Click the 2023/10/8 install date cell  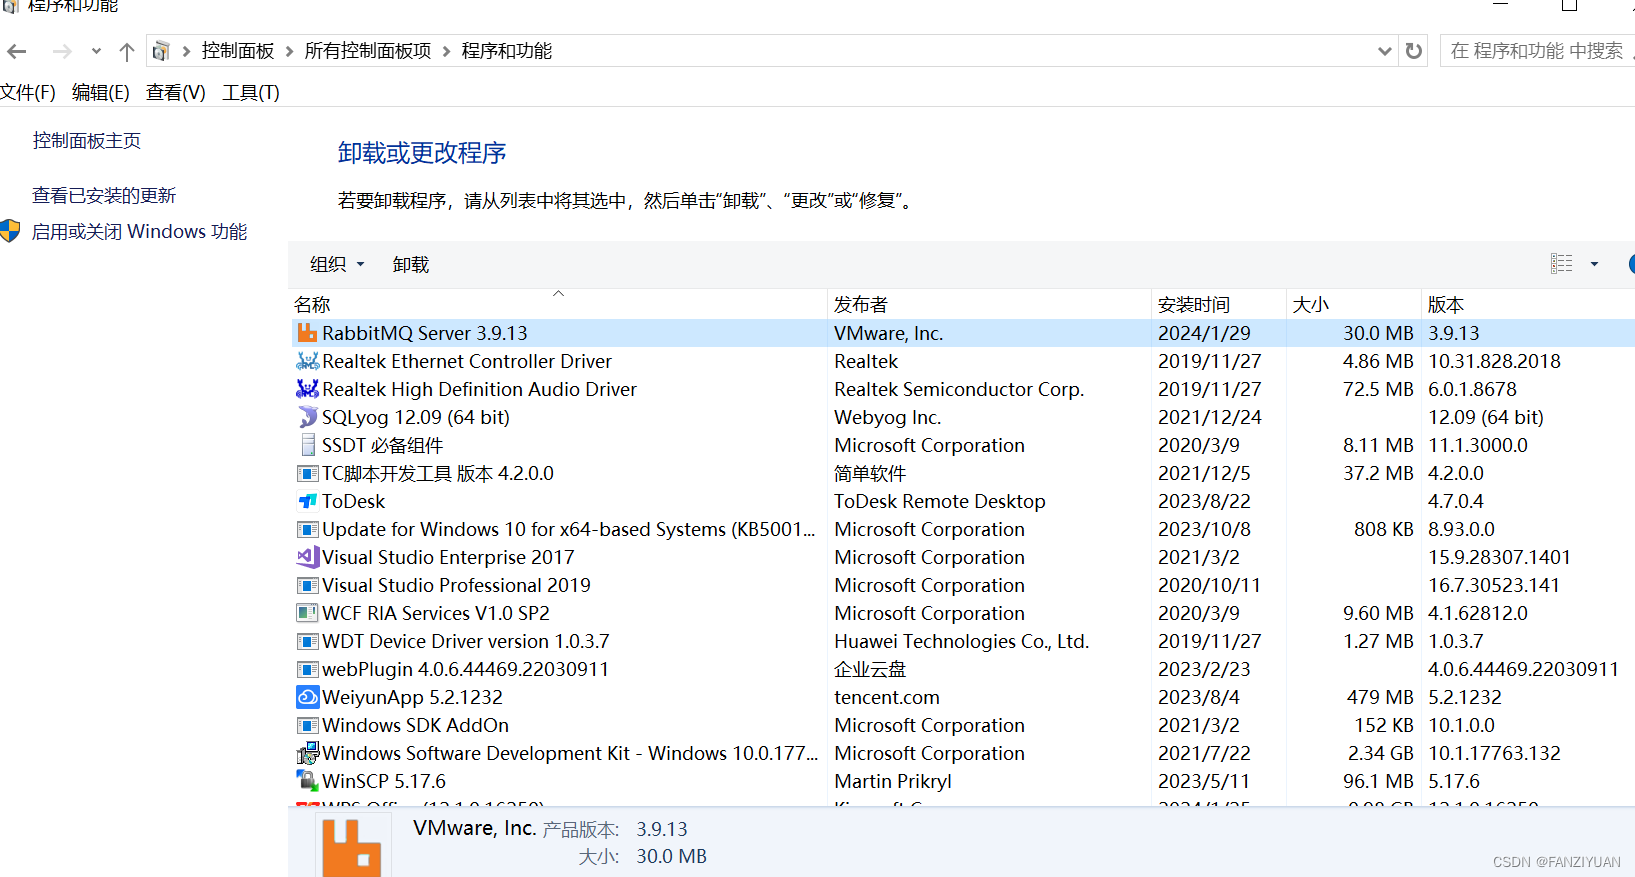1204,529
